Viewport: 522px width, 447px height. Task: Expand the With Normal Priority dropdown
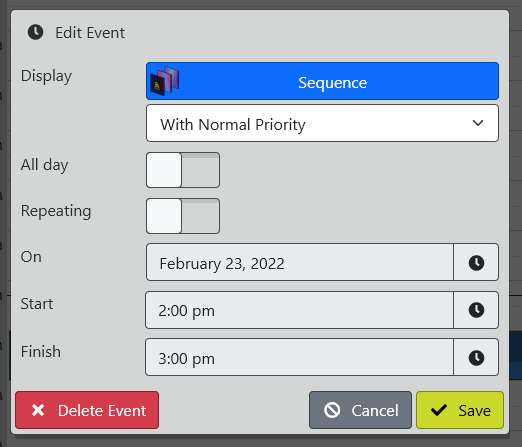pyautogui.click(x=322, y=123)
